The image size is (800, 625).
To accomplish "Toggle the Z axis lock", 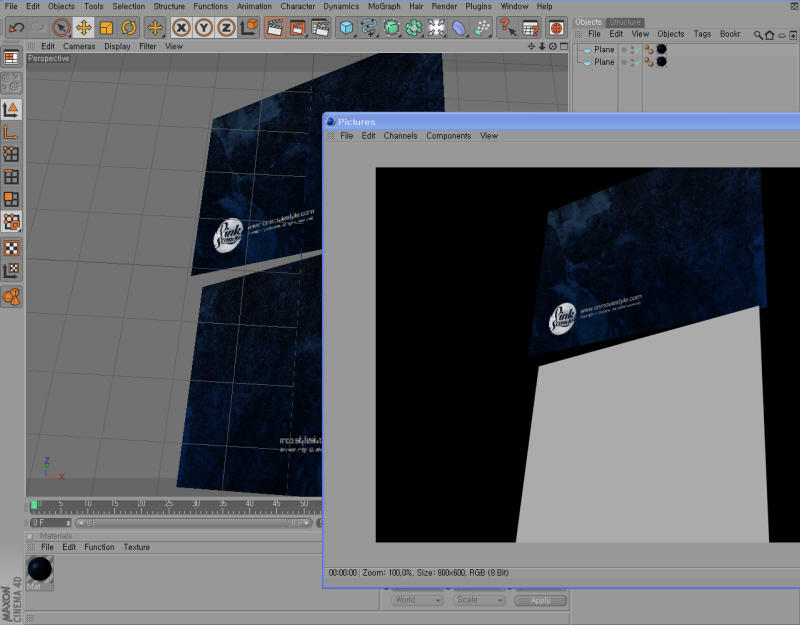I will (x=226, y=27).
